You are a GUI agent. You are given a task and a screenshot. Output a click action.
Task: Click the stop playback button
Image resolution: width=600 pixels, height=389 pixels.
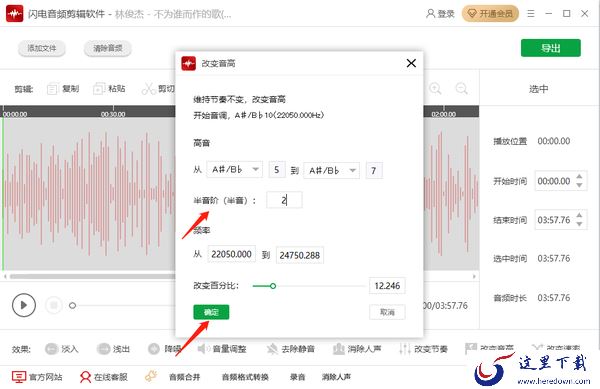pos(54,305)
